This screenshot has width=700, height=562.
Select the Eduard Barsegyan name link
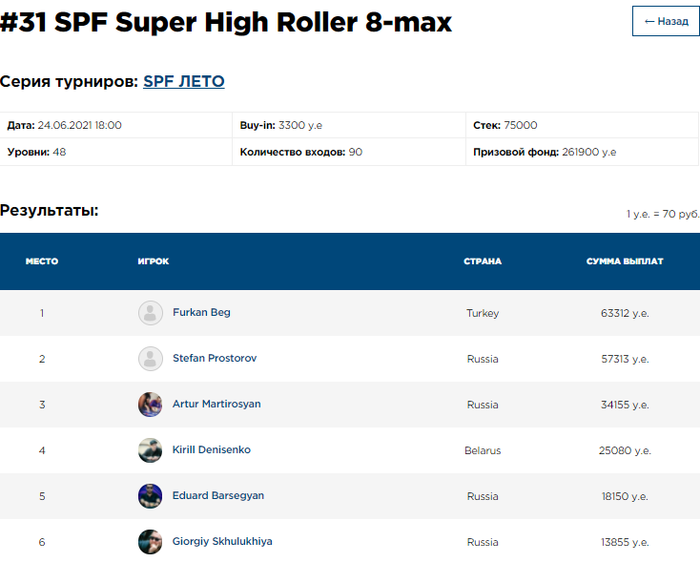click(218, 496)
